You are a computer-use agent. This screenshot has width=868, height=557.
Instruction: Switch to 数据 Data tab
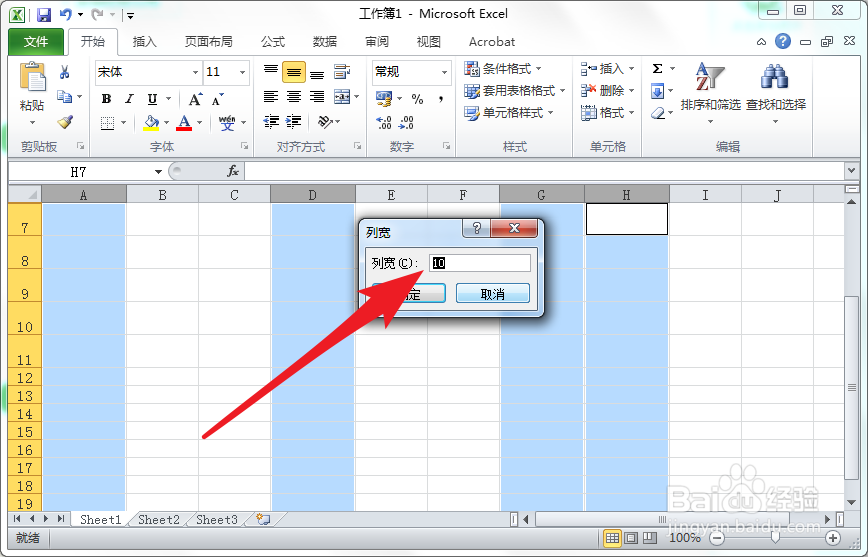pyautogui.click(x=325, y=42)
